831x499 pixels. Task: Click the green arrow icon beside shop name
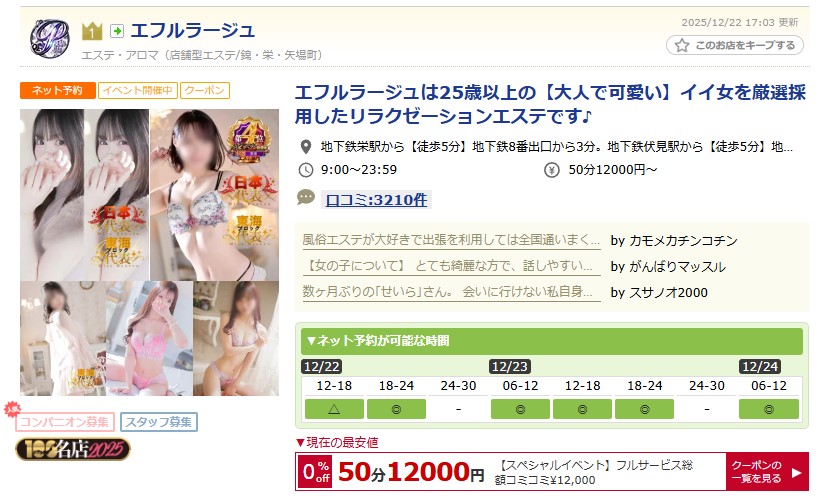pos(117,31)
